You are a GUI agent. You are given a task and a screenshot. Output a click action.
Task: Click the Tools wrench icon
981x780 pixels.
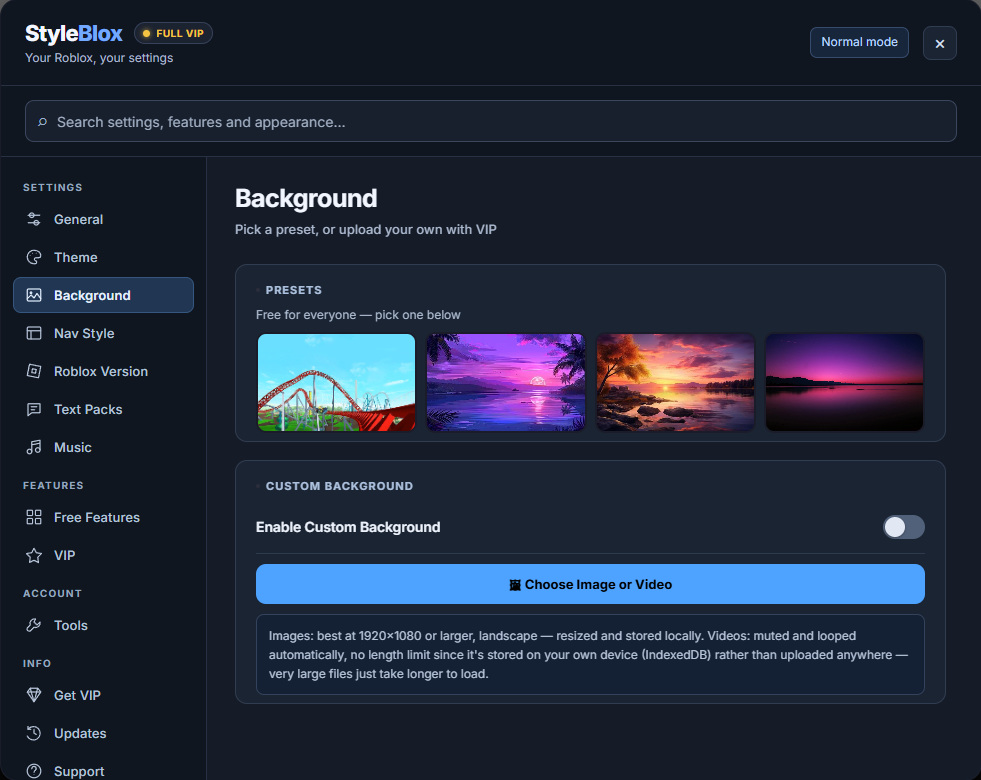pos(34,626)
